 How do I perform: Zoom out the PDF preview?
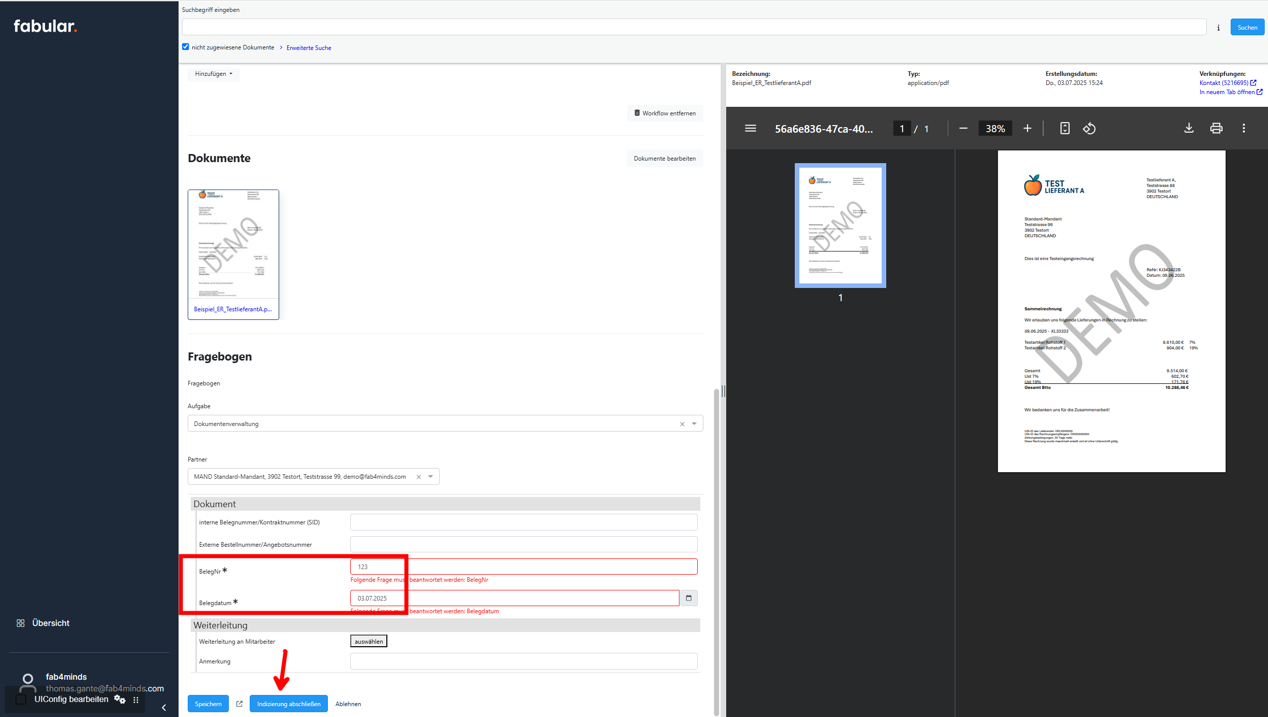[x=963, y=129]
